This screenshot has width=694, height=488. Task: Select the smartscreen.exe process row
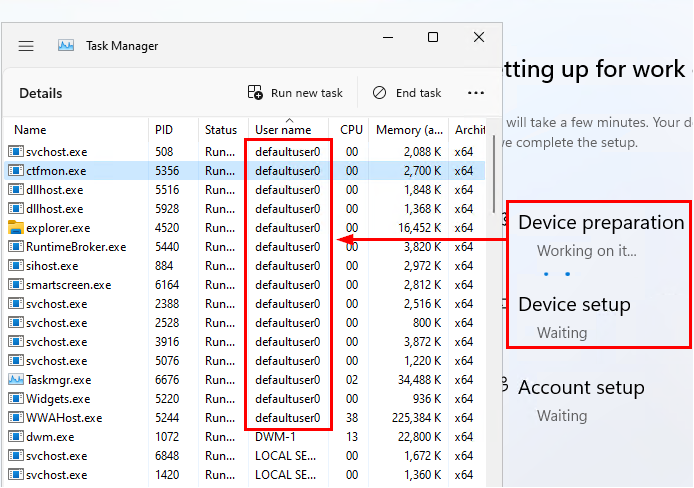coord(68,285)
